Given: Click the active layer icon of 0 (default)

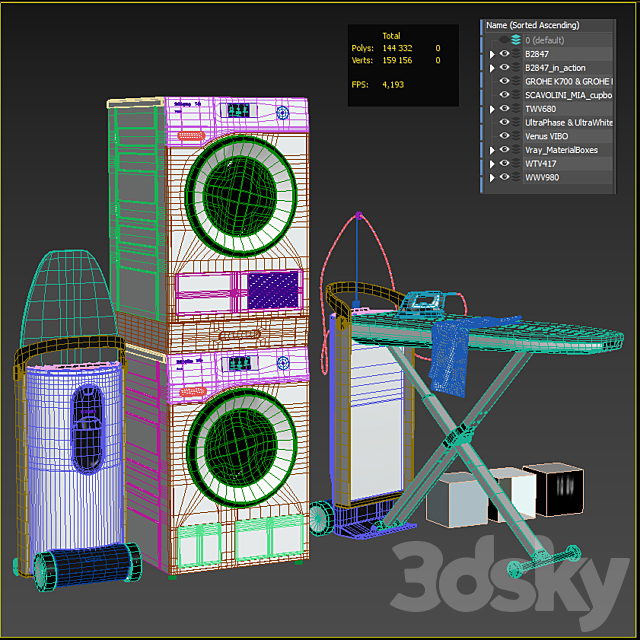Looking at the screenshot, I should click(516, 40).
